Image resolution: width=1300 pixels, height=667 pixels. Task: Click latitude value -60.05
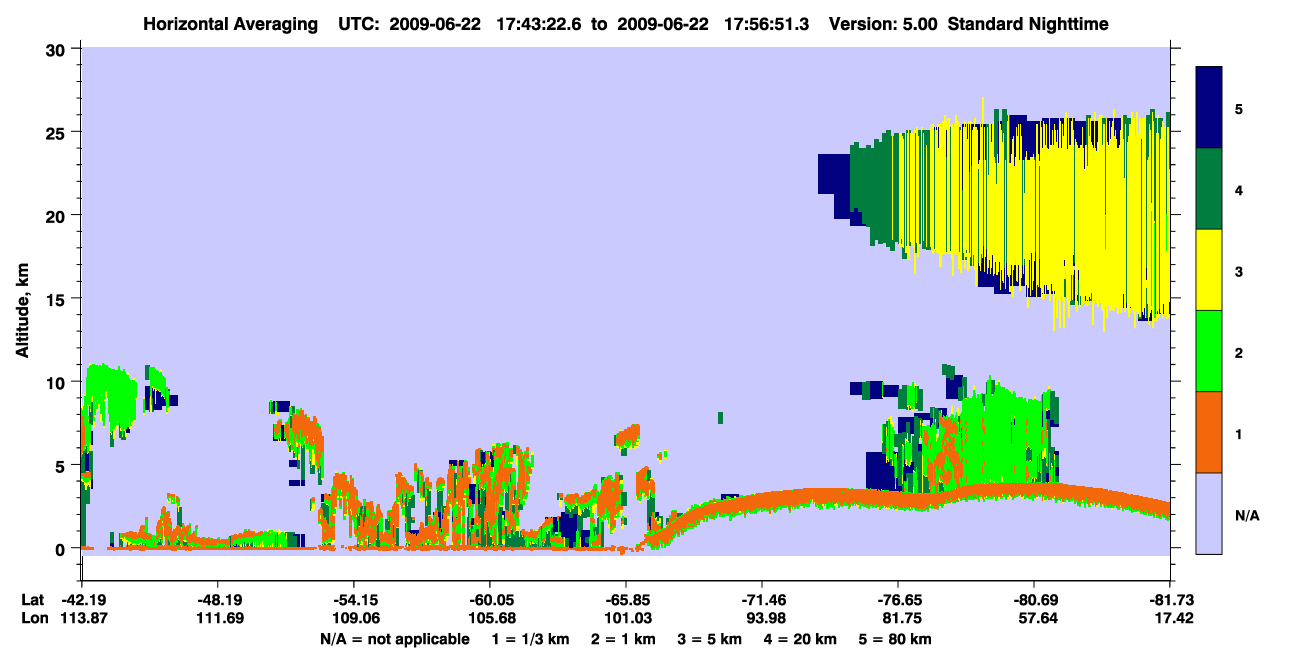click(x=489, y=601)
